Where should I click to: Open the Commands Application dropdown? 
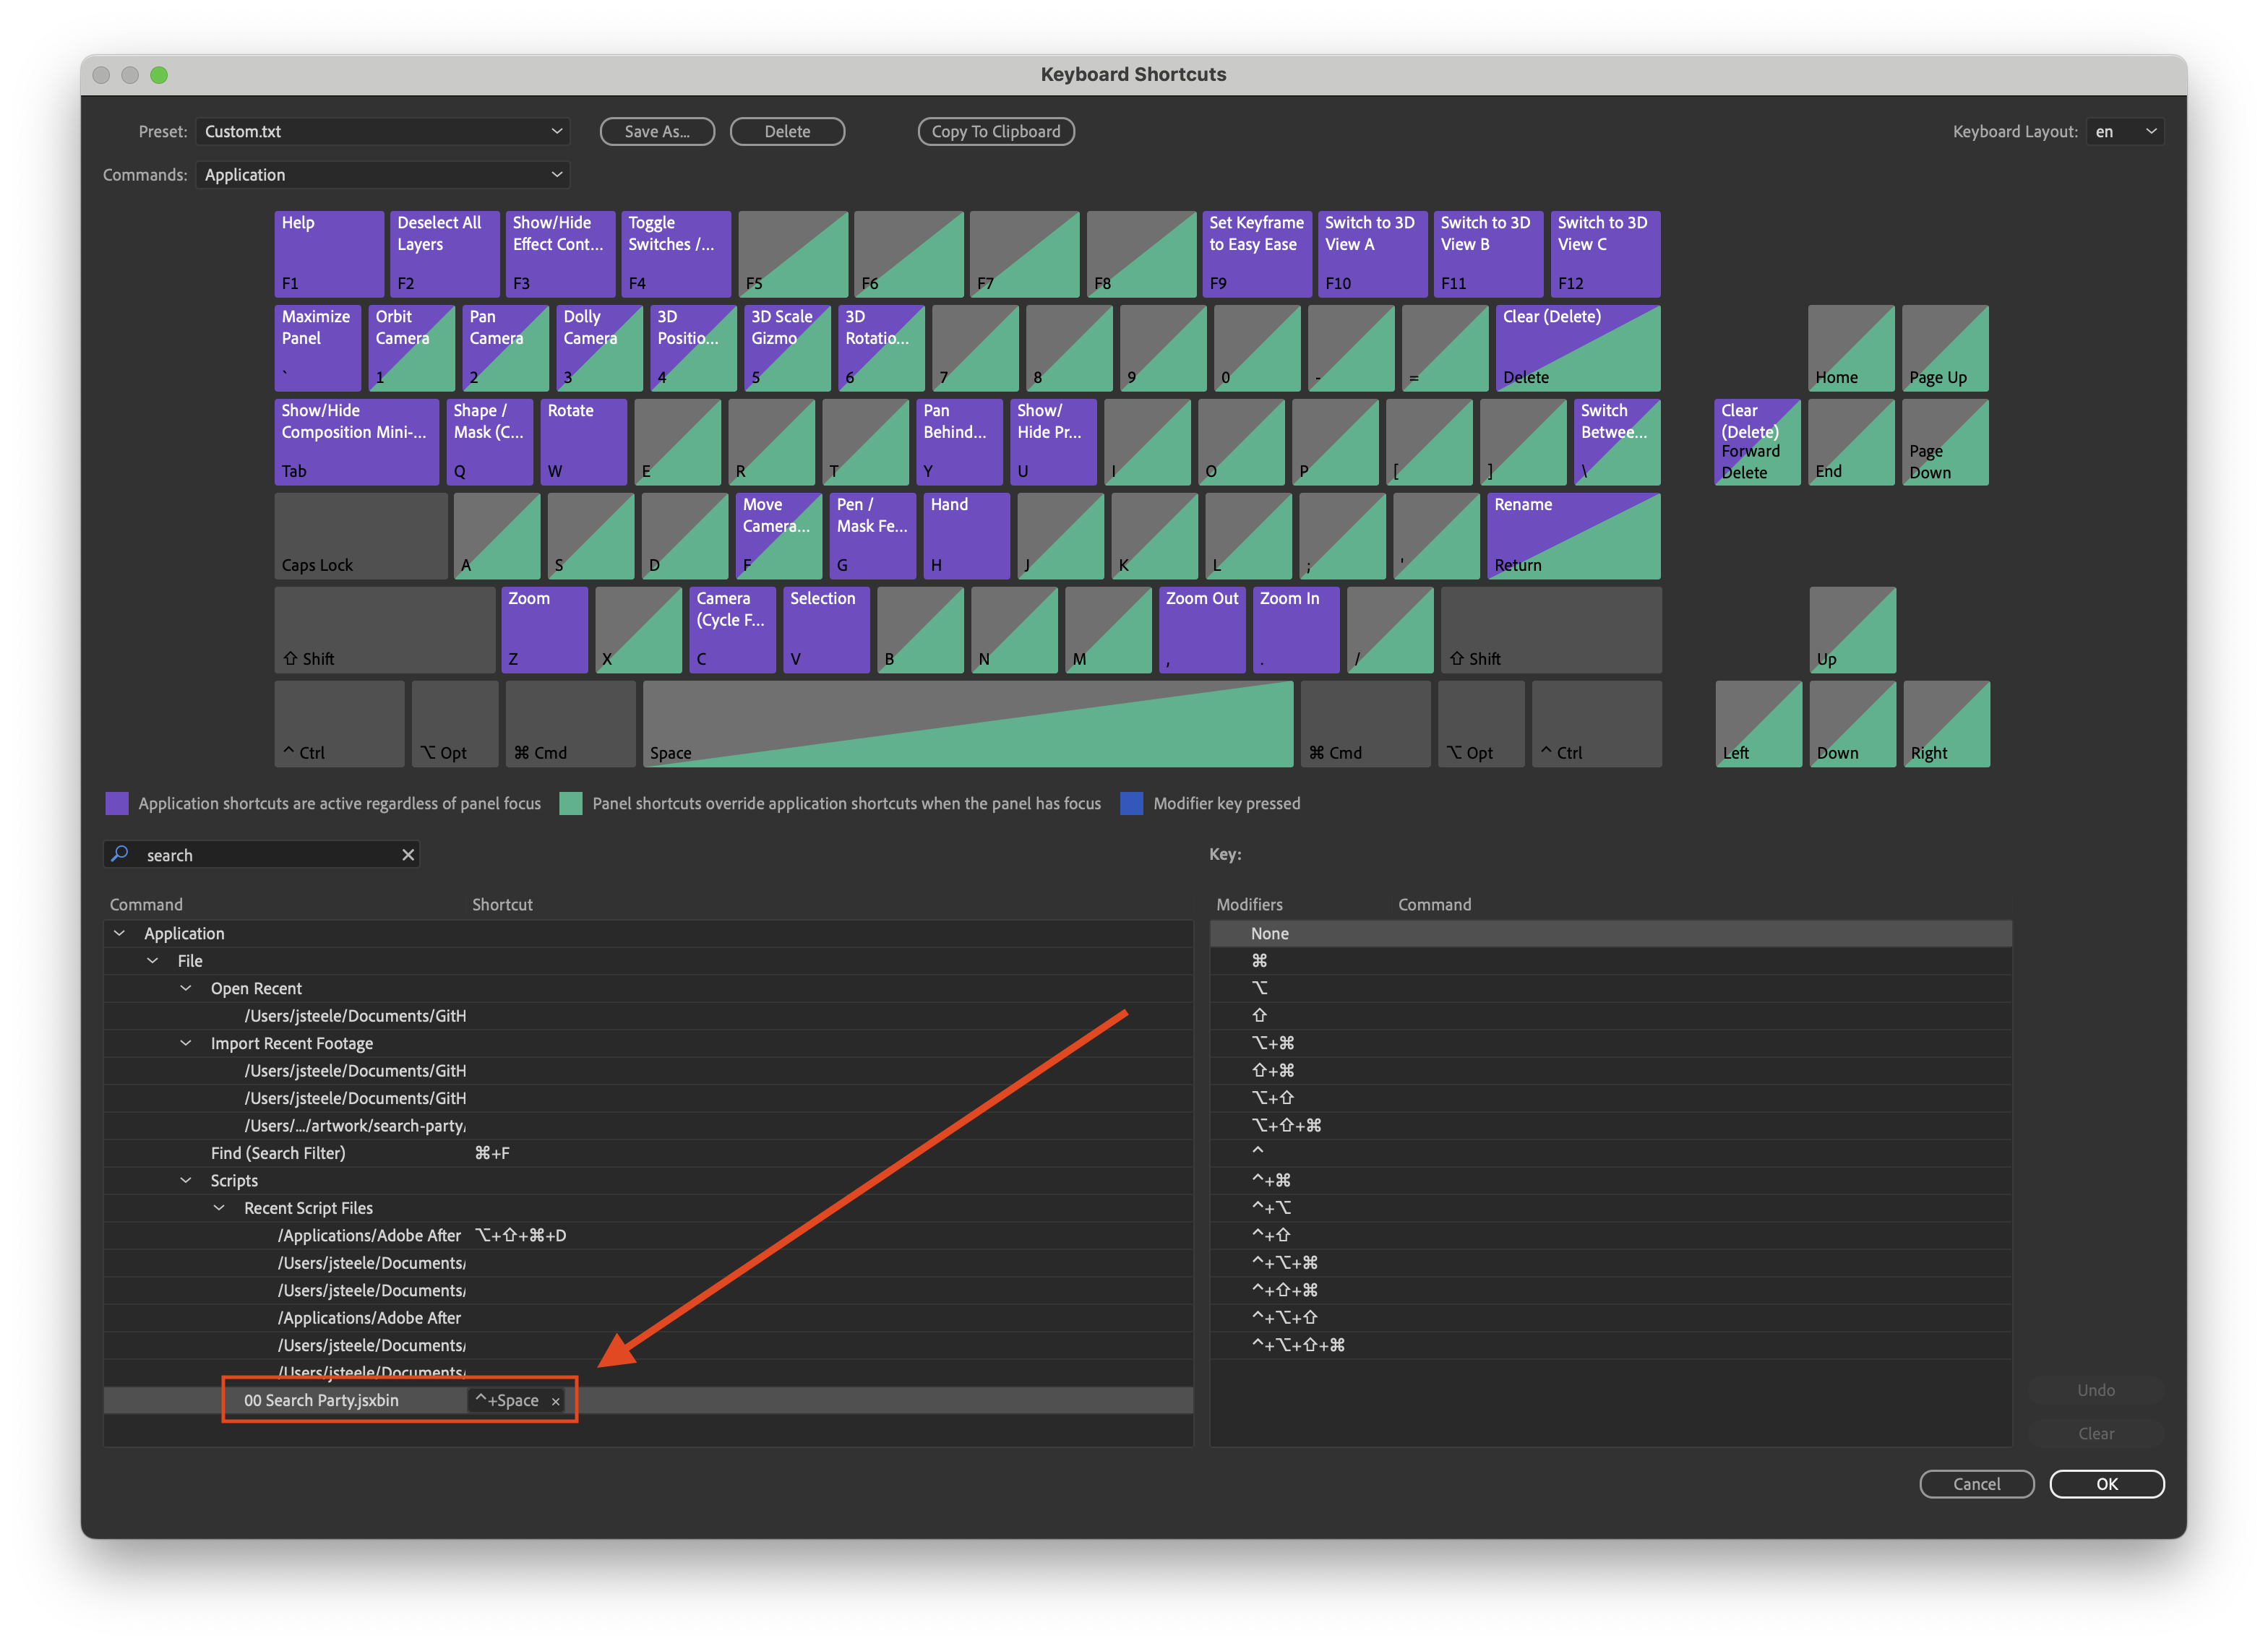pos(382,175)
